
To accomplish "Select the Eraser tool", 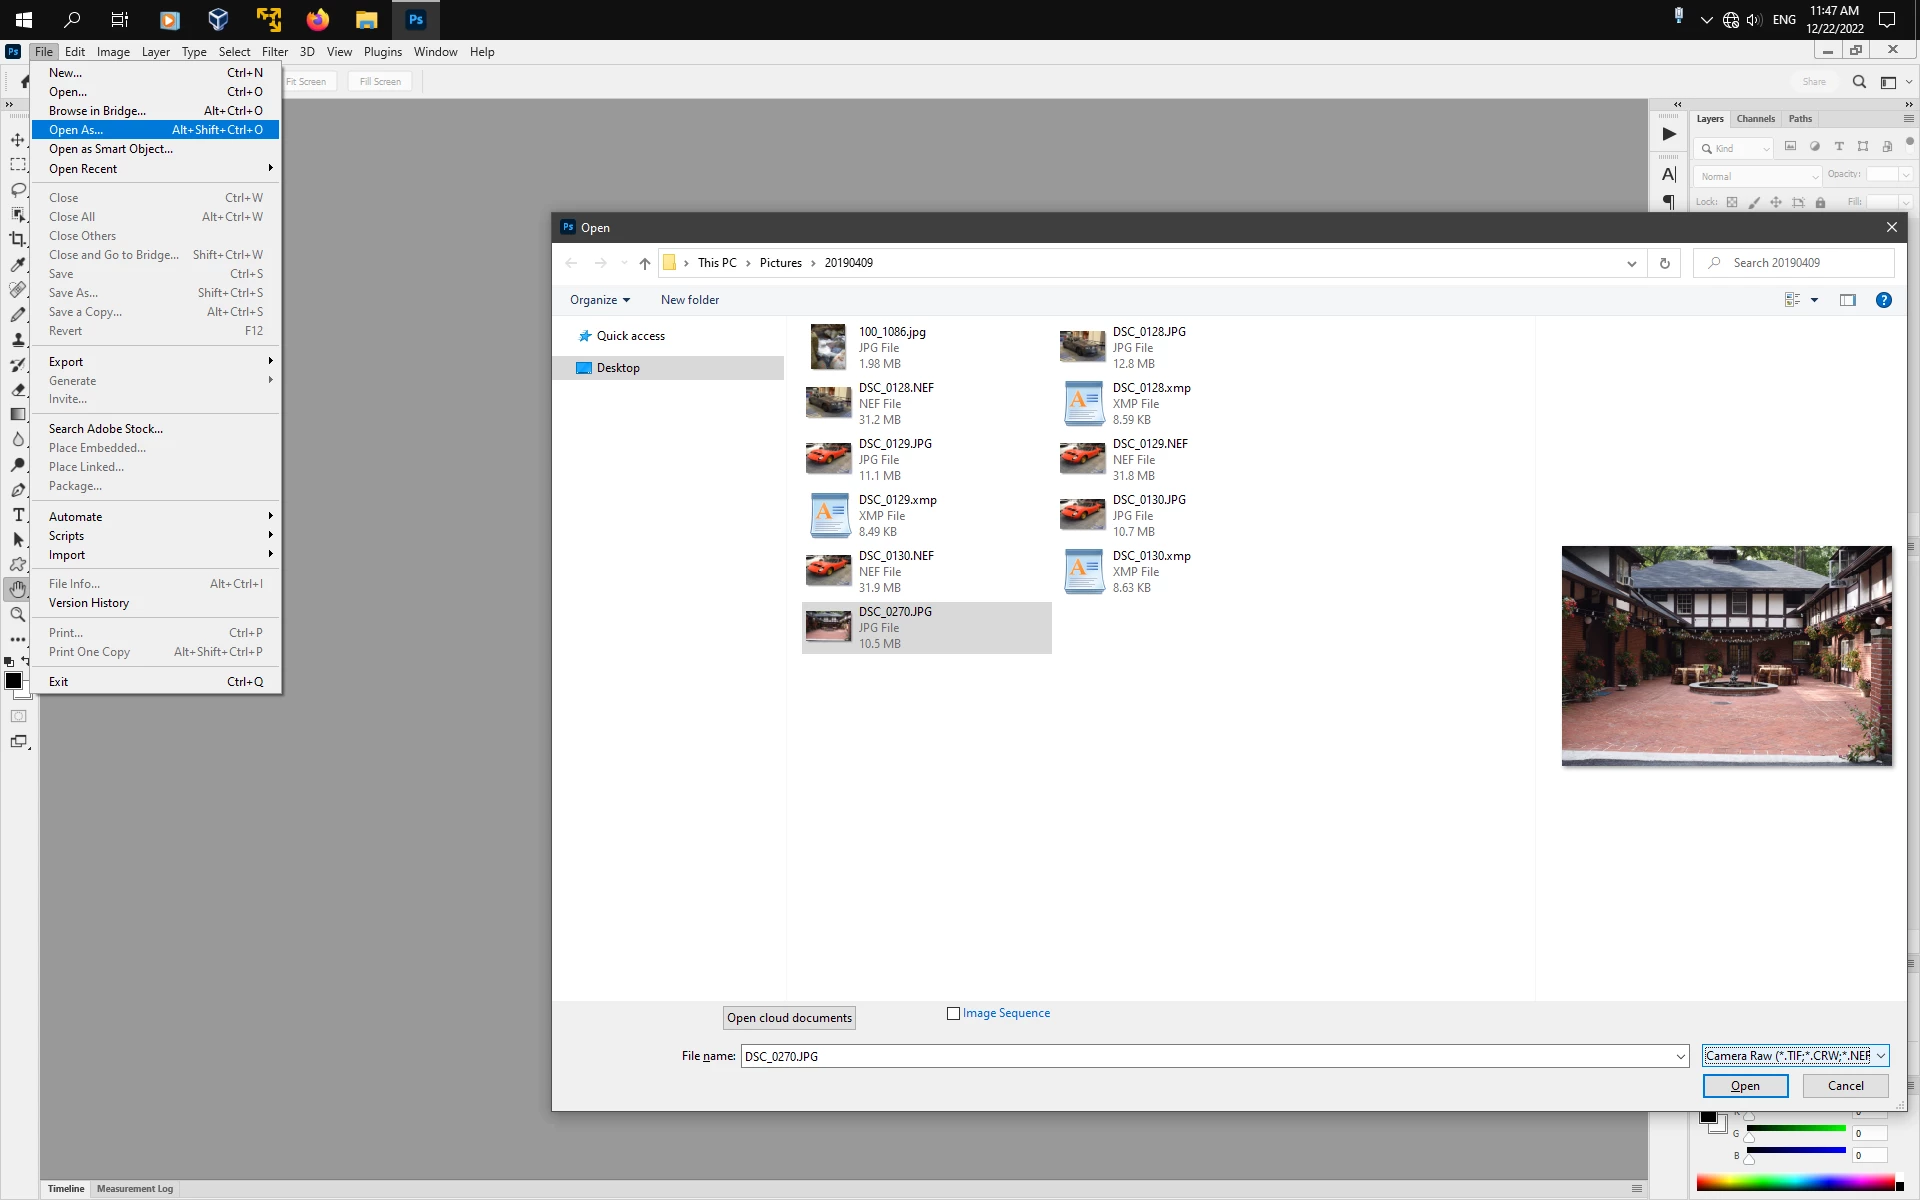I will 18,390.
